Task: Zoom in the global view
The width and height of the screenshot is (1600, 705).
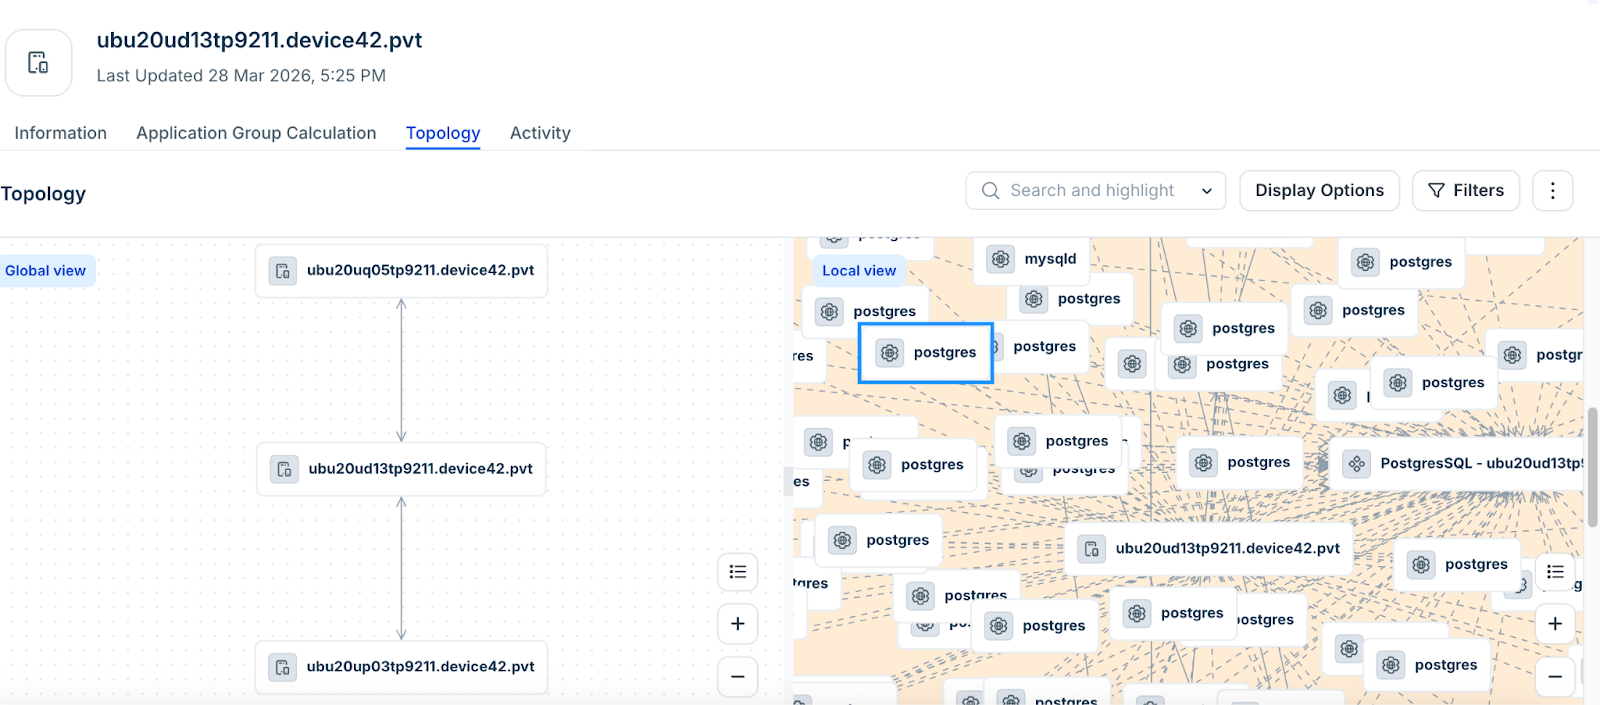Action: [x=738, y=624]
